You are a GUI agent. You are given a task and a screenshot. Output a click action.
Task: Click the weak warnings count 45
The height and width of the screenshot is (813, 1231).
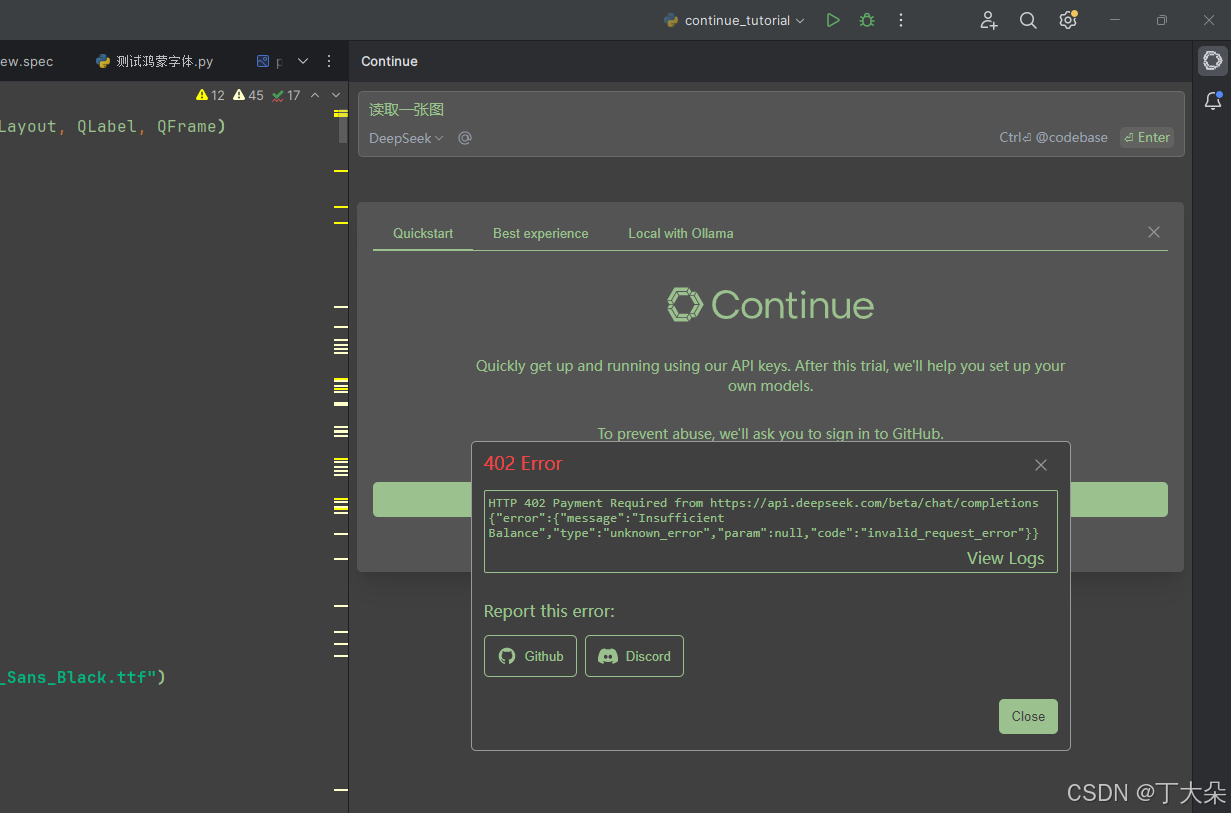pos(248,95)
